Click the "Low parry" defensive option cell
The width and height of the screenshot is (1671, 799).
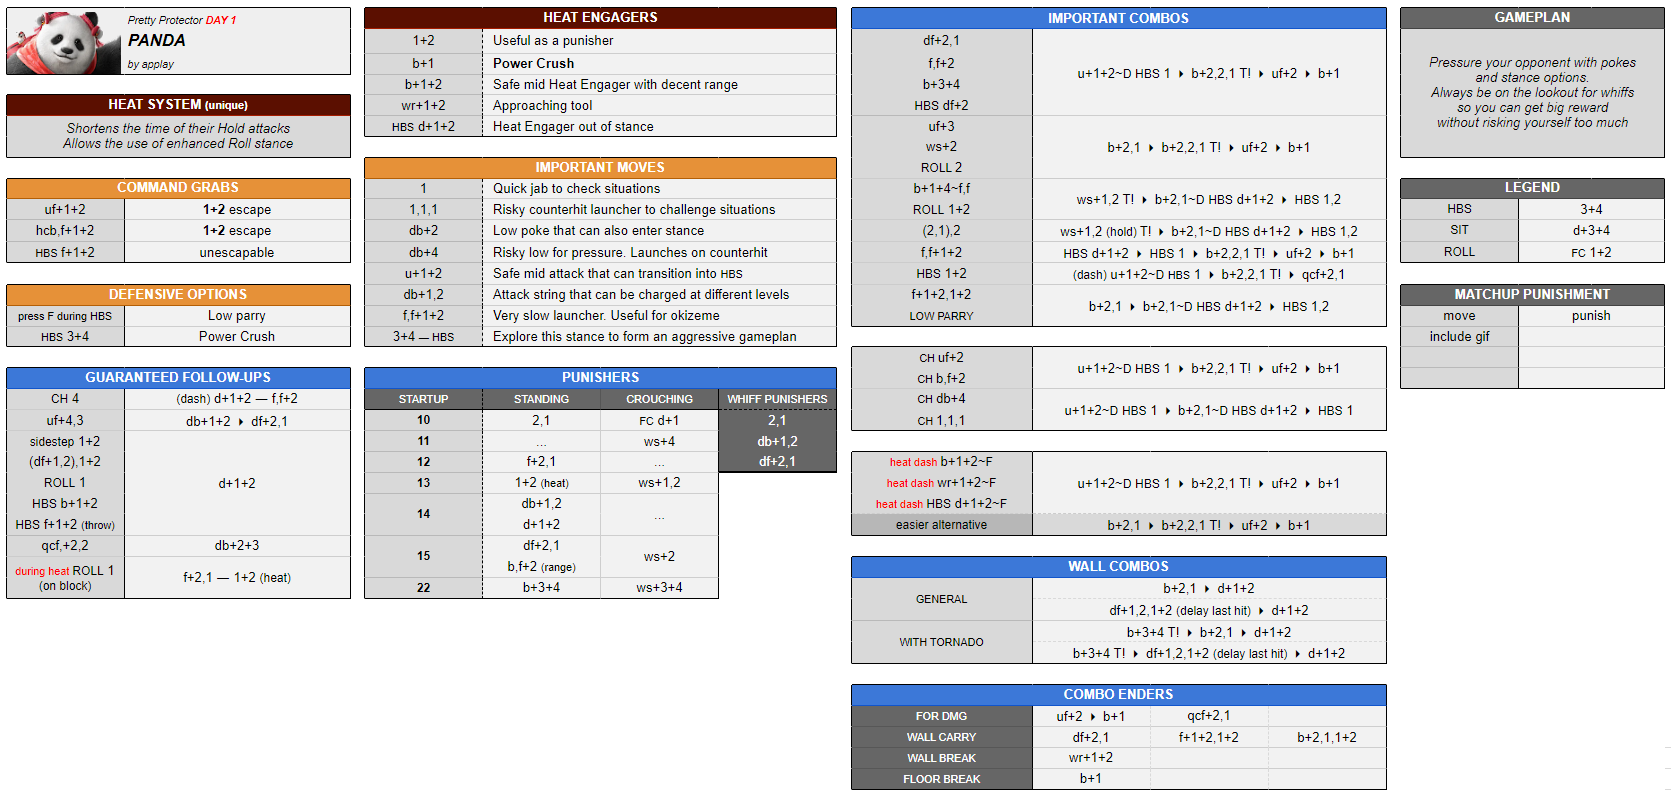(237, 315)
